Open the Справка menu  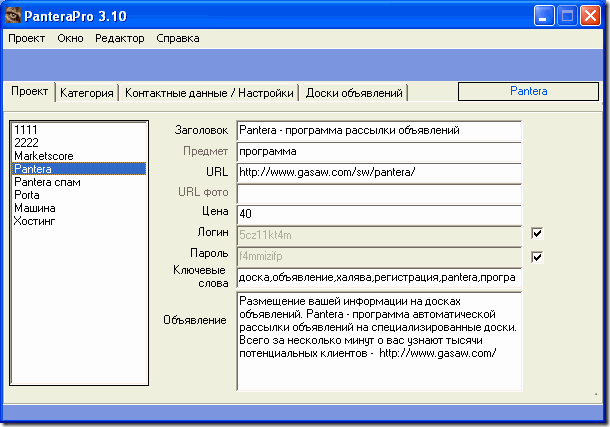pos(178,38)
